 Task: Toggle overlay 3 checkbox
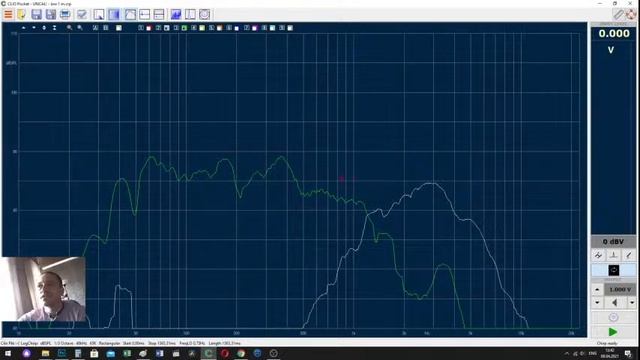[x=176, y=28]
